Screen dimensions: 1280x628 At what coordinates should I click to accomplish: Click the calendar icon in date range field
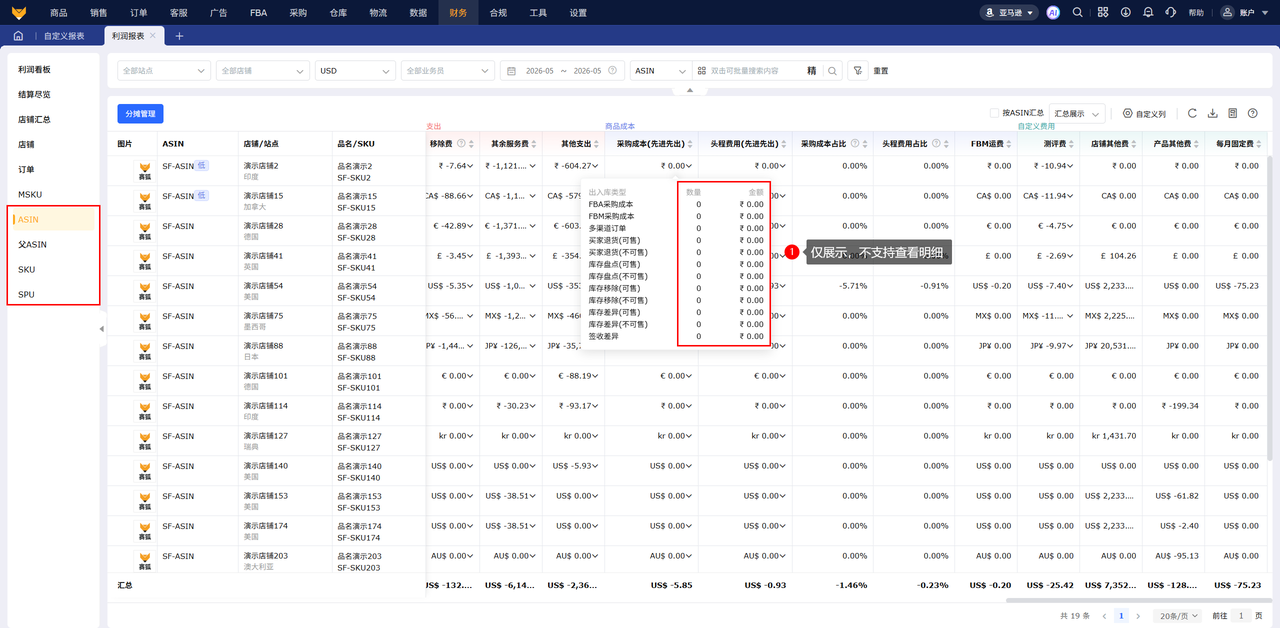point(511,71)
